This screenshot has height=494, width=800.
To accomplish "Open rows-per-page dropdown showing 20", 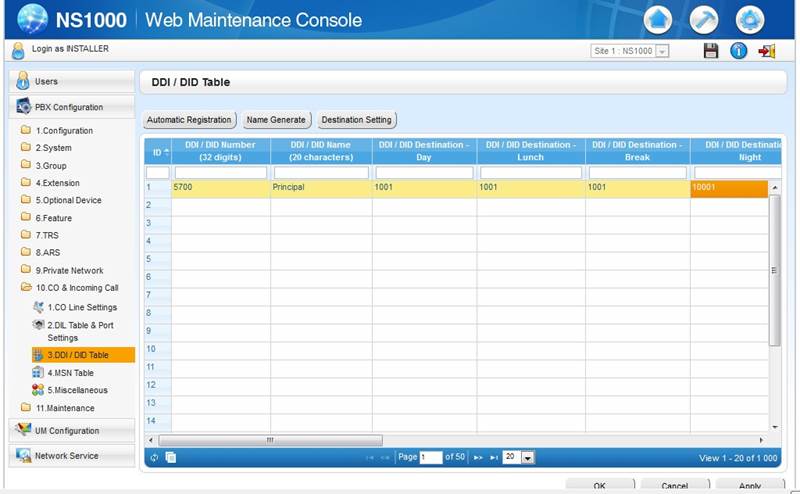I will [519, 457].
